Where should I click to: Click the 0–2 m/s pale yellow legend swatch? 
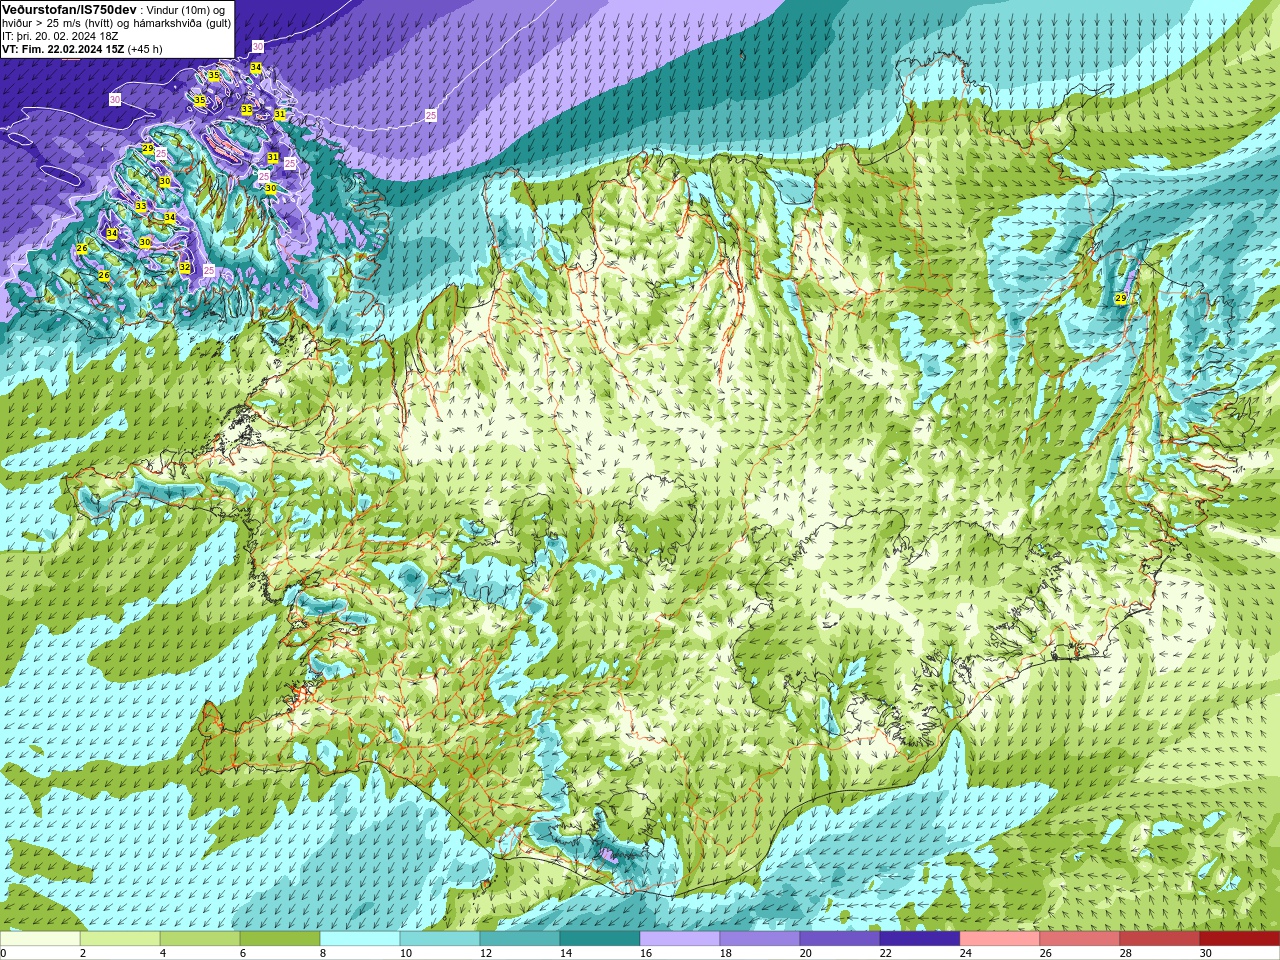click(x=40, y=939)
